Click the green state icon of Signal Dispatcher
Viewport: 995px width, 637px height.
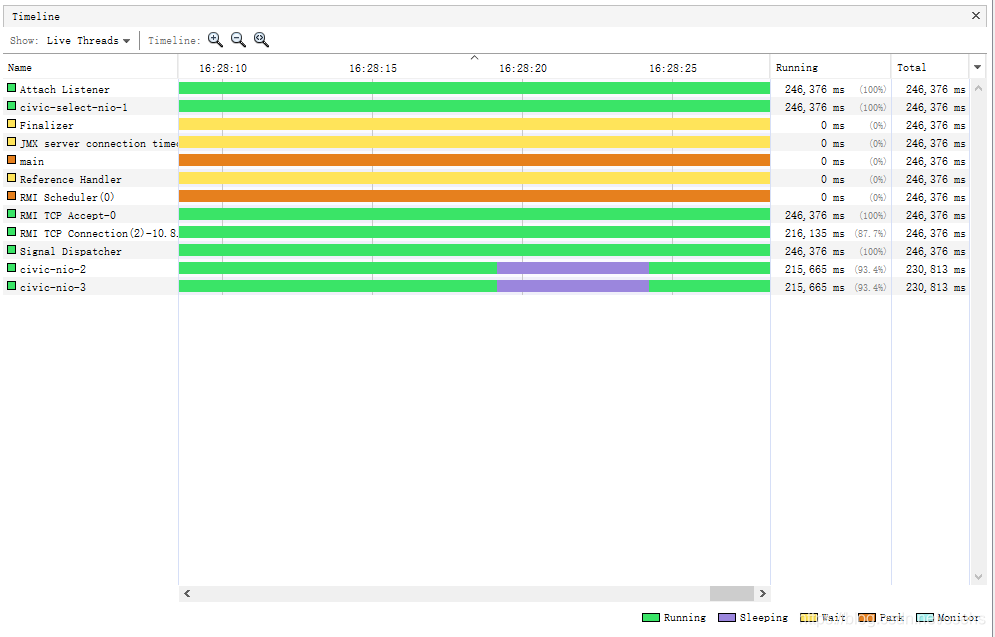click(11, 250)
